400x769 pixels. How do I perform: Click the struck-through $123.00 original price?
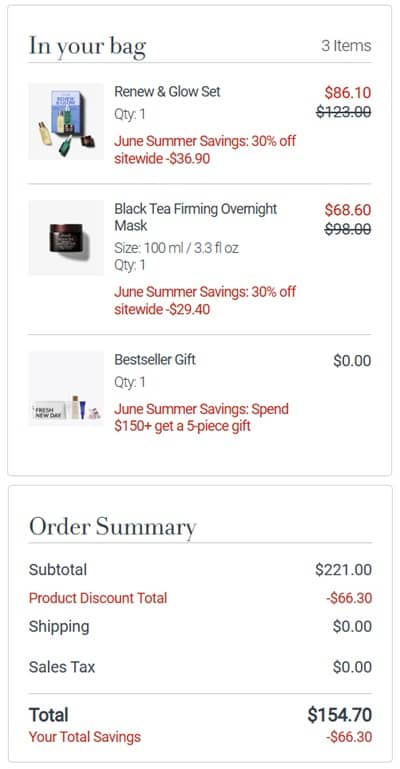344,112
